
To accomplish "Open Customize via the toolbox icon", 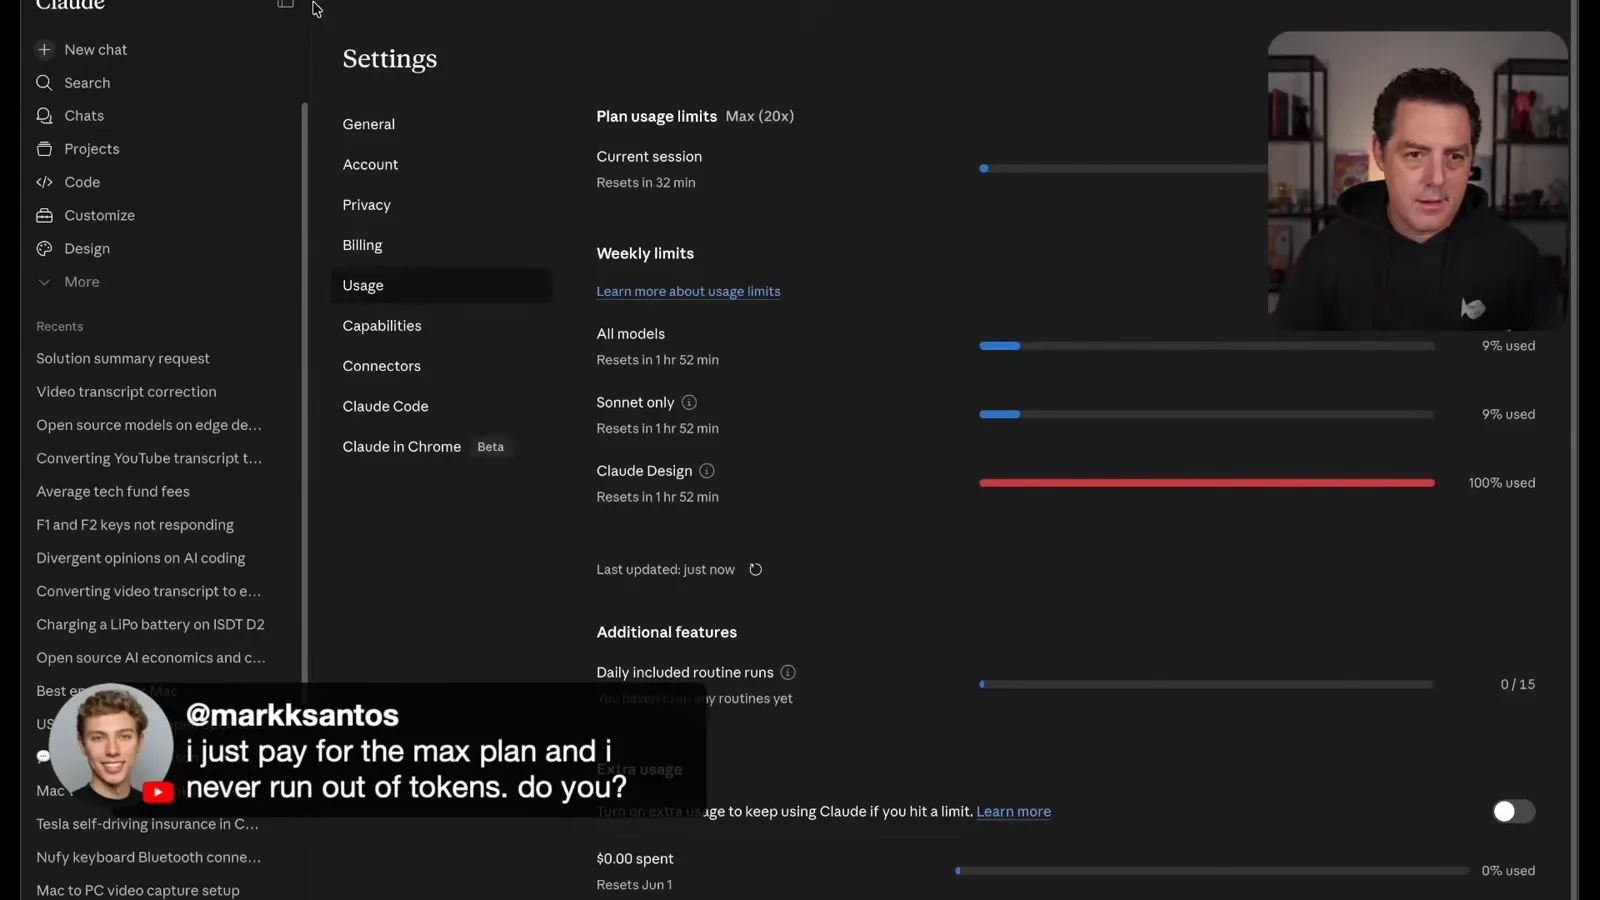I will tap(44, 215).
